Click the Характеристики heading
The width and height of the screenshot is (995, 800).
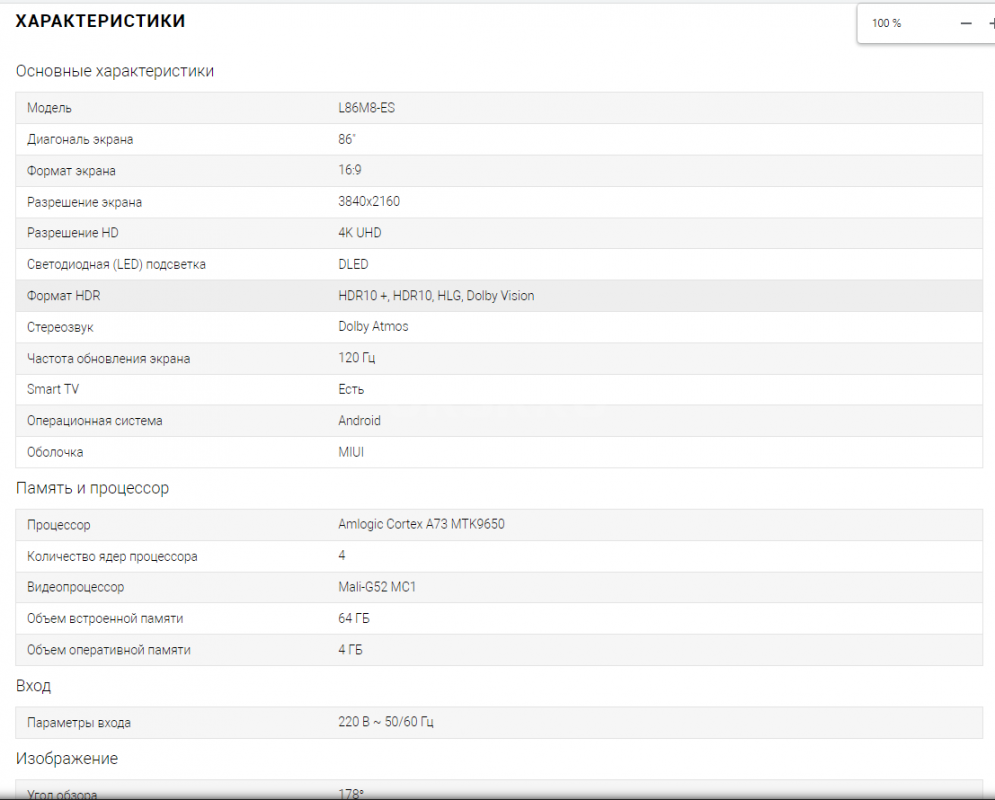(x=100, y=21)
